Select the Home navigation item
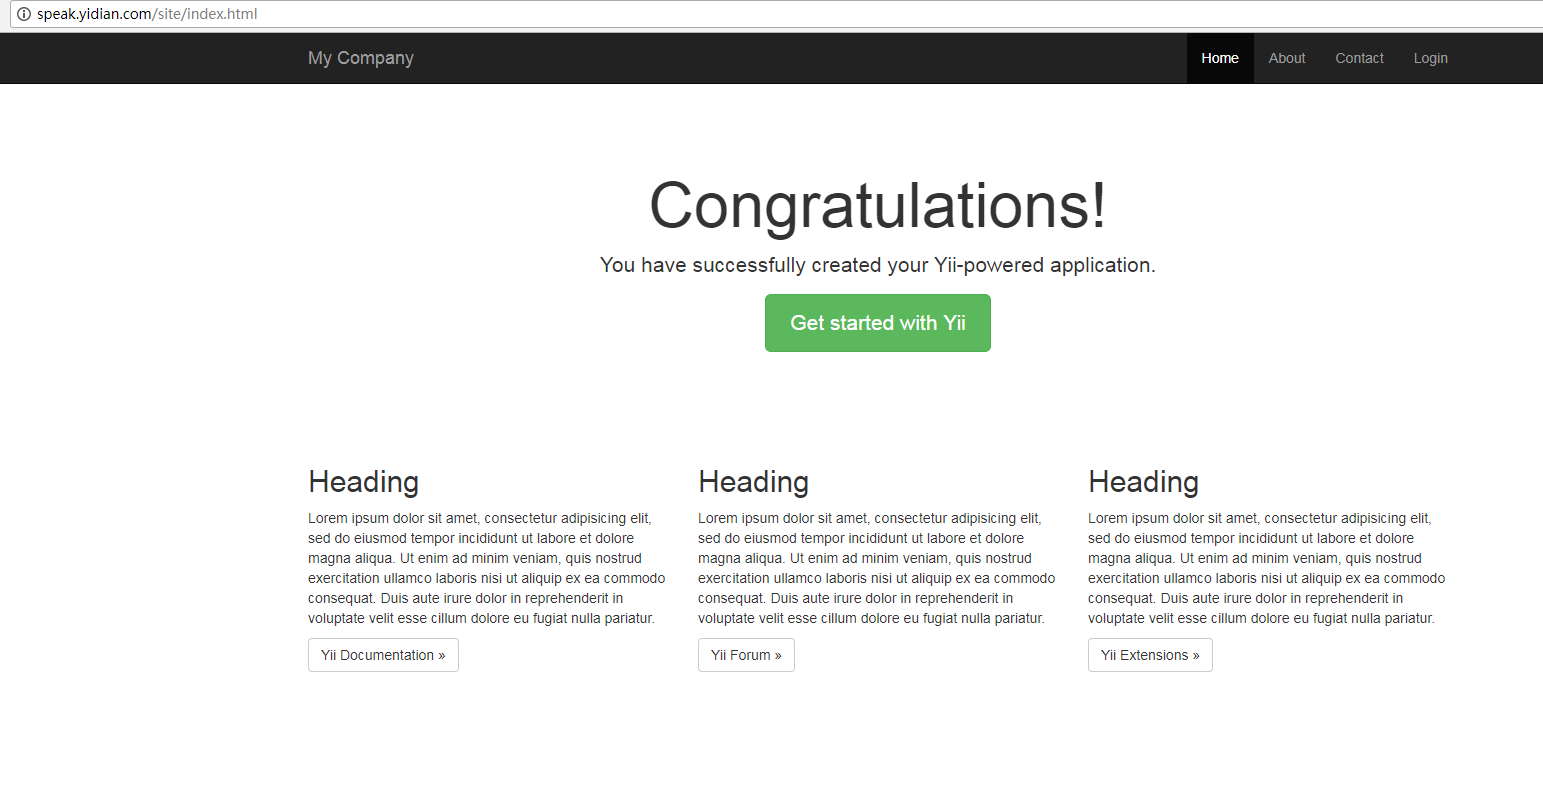 click(x=1220, y=58)
